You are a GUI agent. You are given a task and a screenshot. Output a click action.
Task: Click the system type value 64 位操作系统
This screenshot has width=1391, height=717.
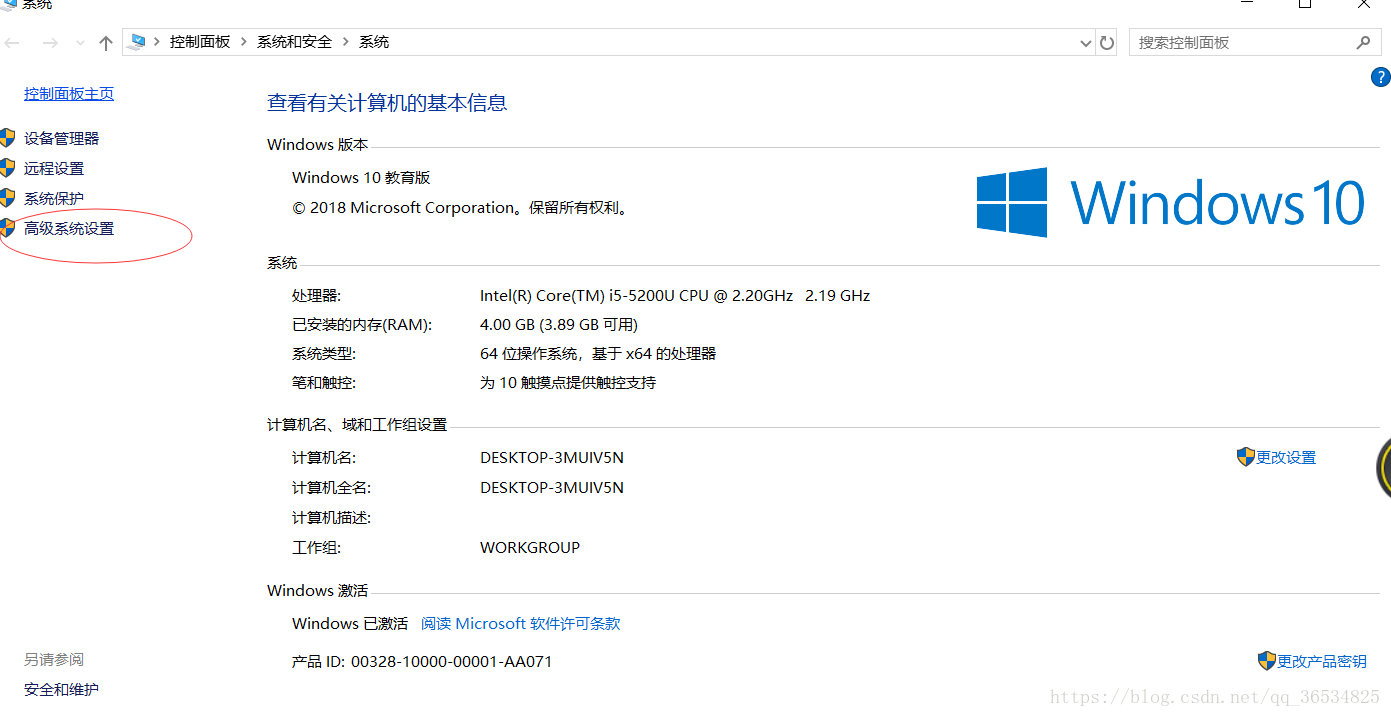tap(598, 354)
